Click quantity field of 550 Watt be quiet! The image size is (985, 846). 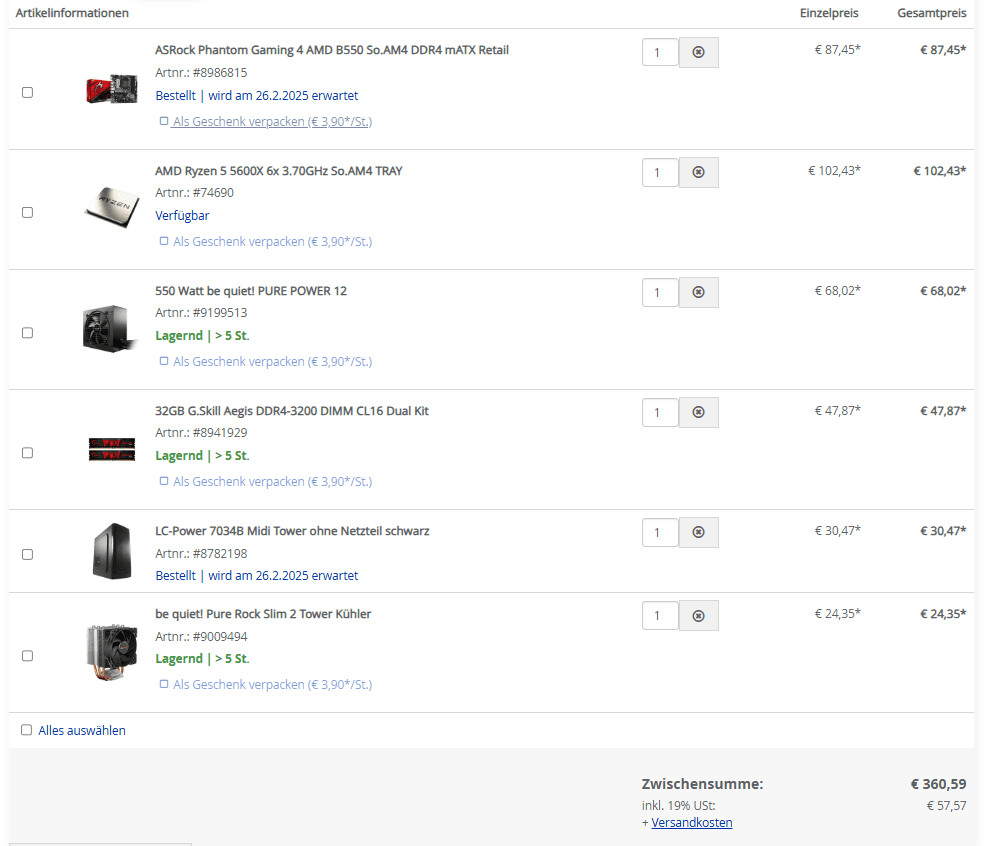(x=660, y=292)
